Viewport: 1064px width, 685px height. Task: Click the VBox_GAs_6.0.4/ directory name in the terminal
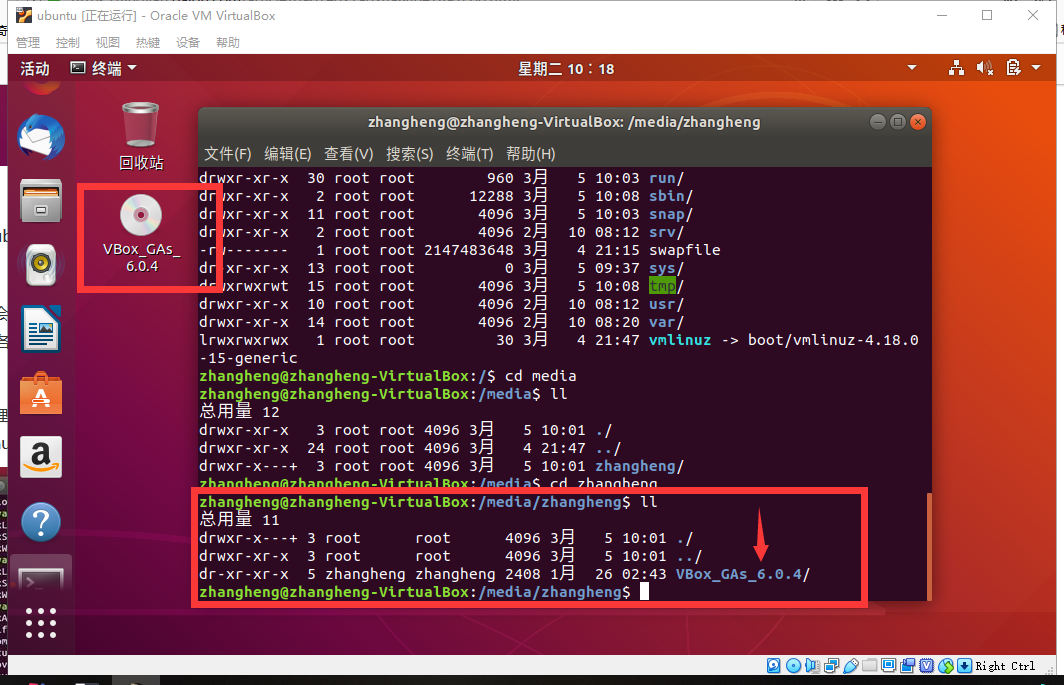pyautogui.click(x=743, y=574)
